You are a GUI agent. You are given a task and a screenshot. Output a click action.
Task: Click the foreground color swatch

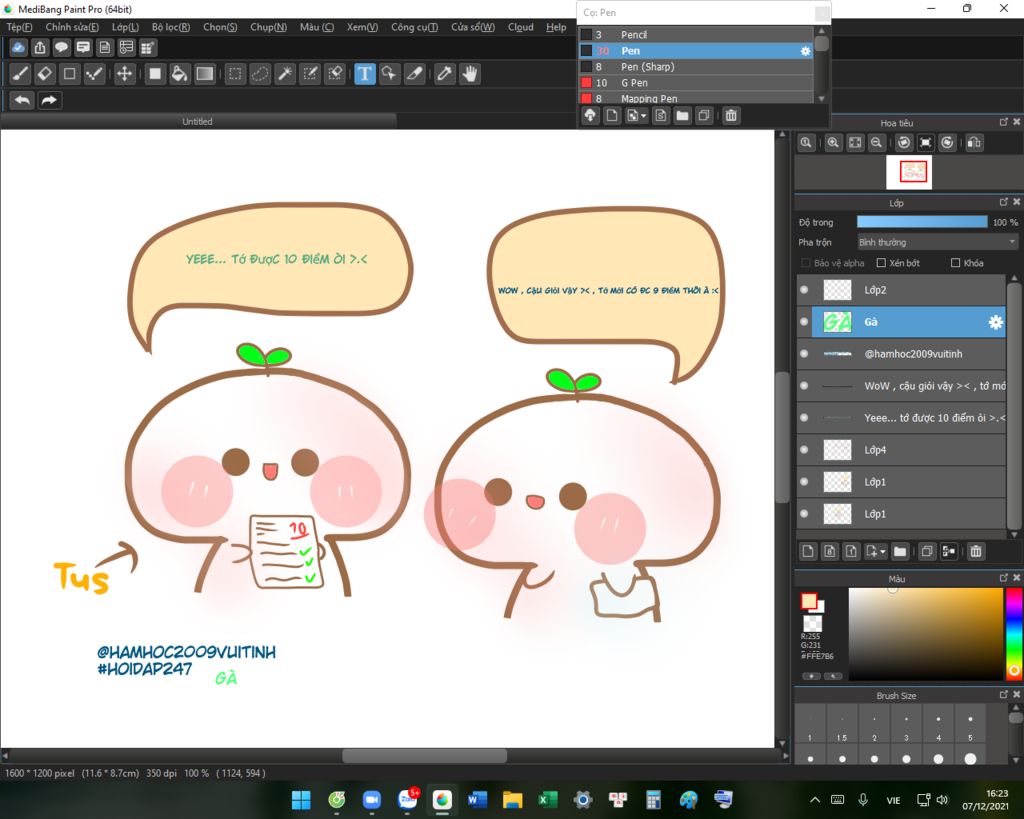coord(808,601)
